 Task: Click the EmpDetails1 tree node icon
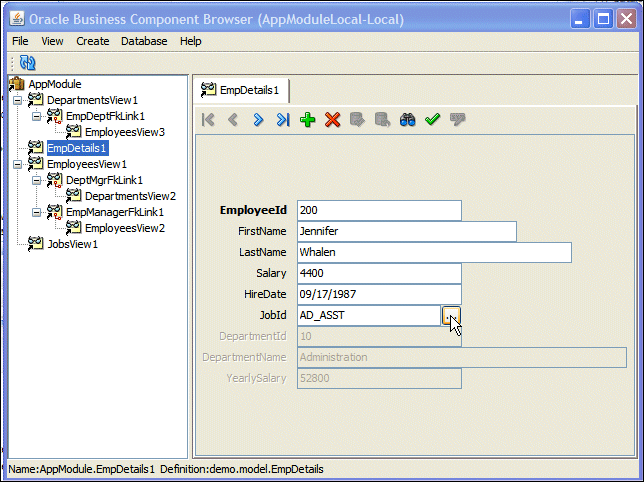click(35, 148)
